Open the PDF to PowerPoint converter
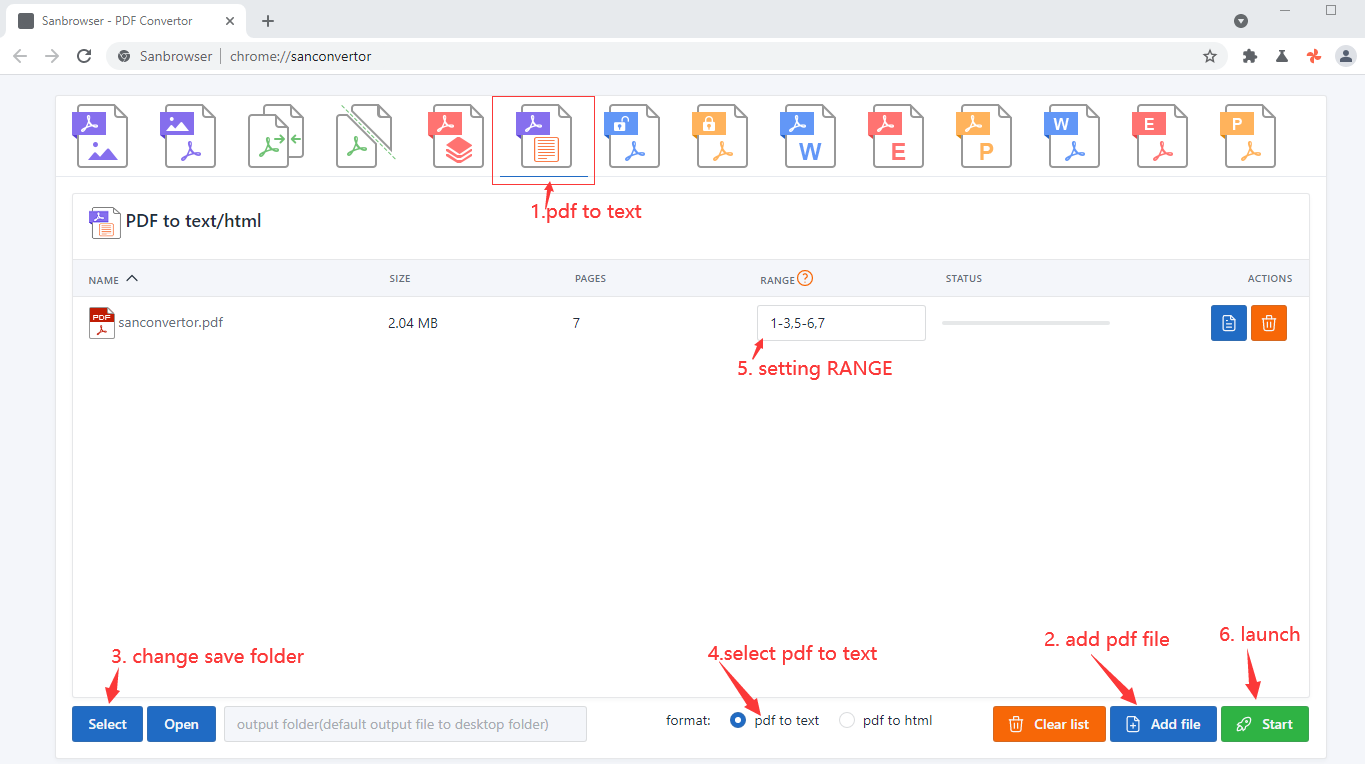This screenshot has width=1365, height=764. [984, 135]
